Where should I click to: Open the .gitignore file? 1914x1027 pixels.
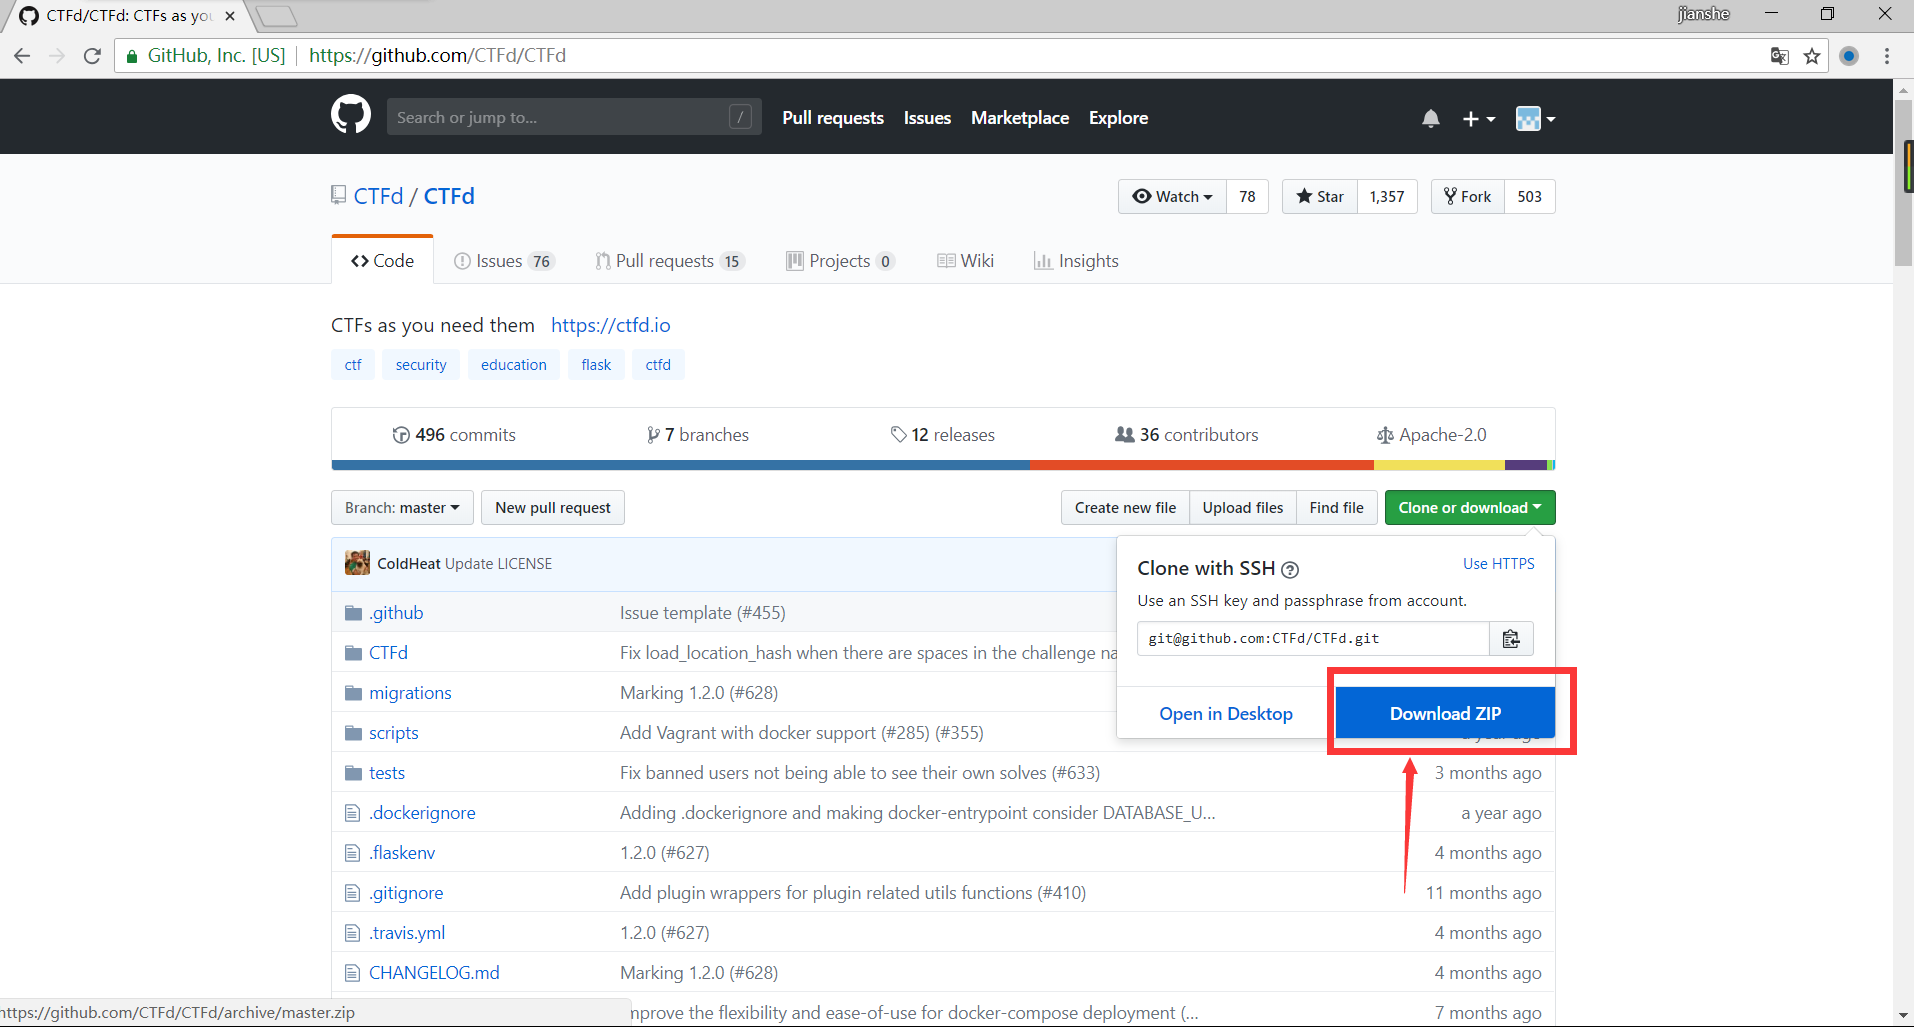point(406,892)
